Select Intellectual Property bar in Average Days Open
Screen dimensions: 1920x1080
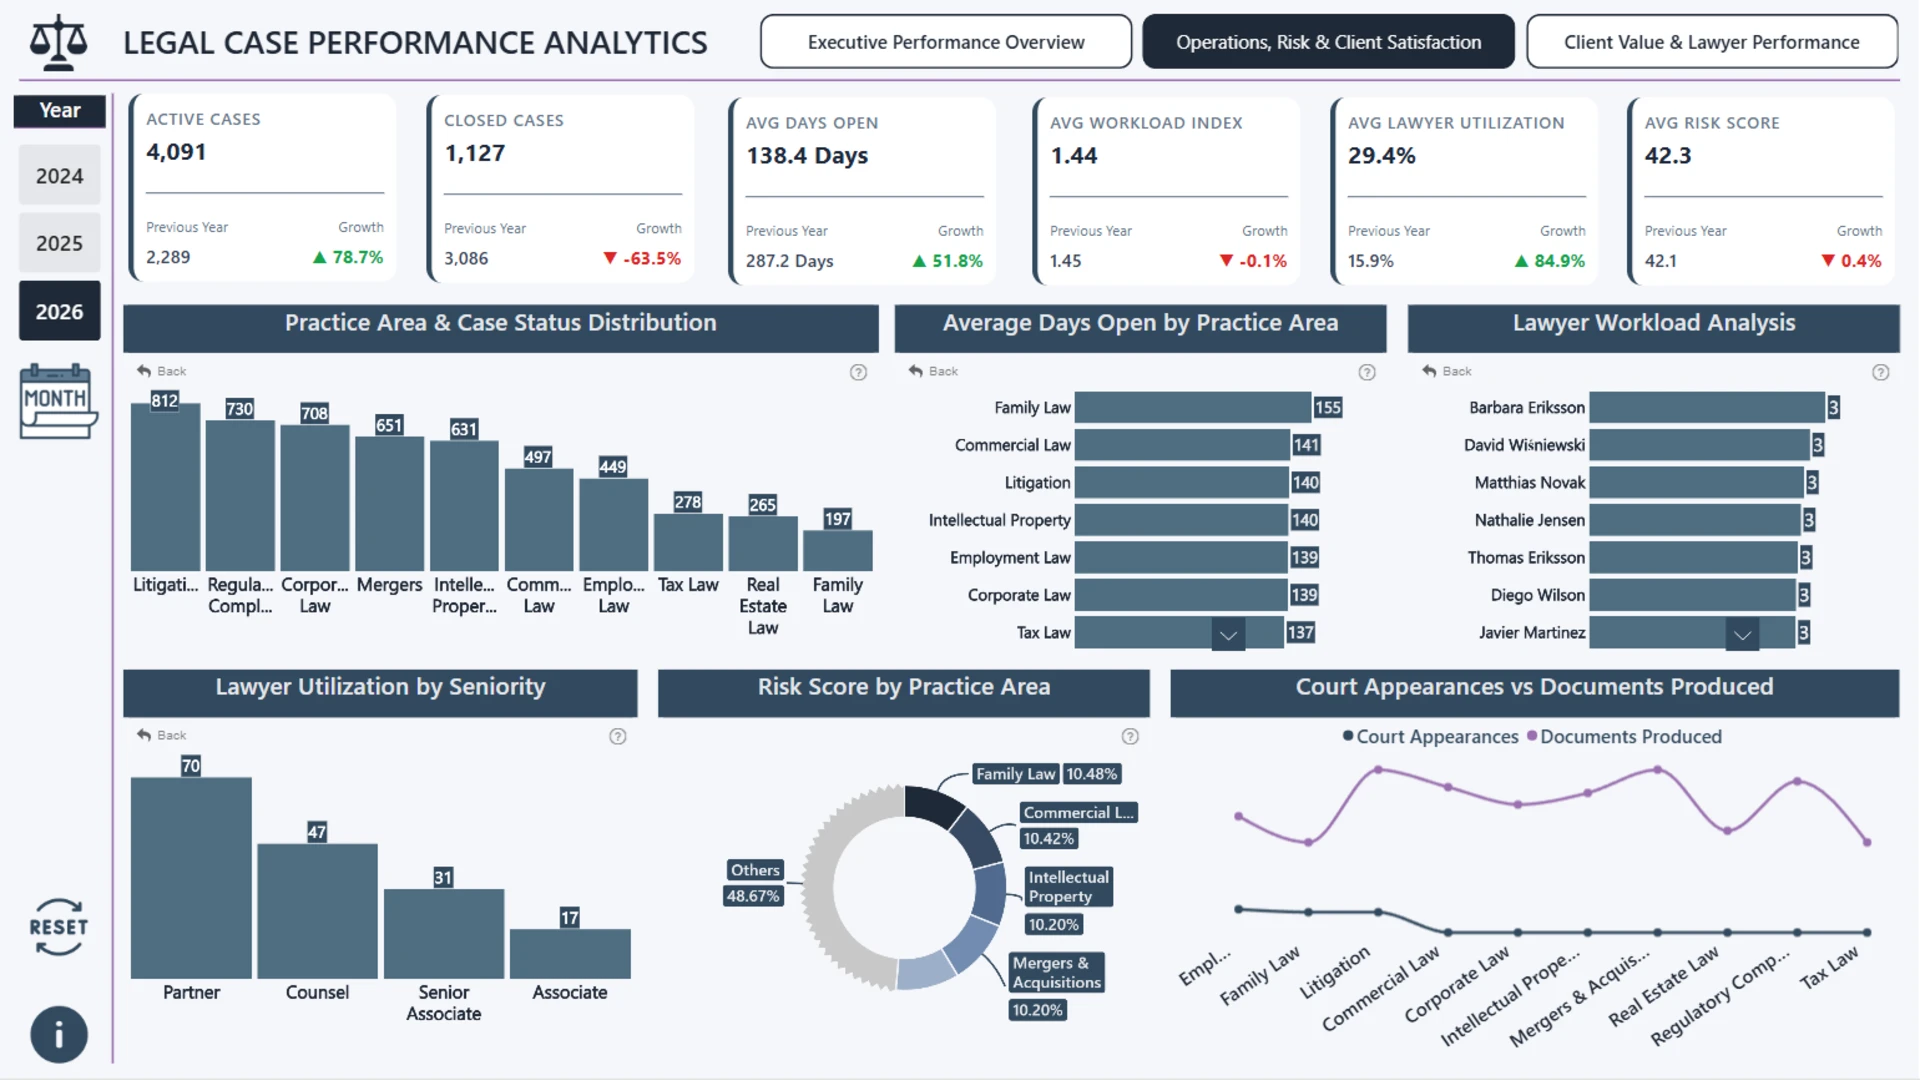tap(1181, 520)
